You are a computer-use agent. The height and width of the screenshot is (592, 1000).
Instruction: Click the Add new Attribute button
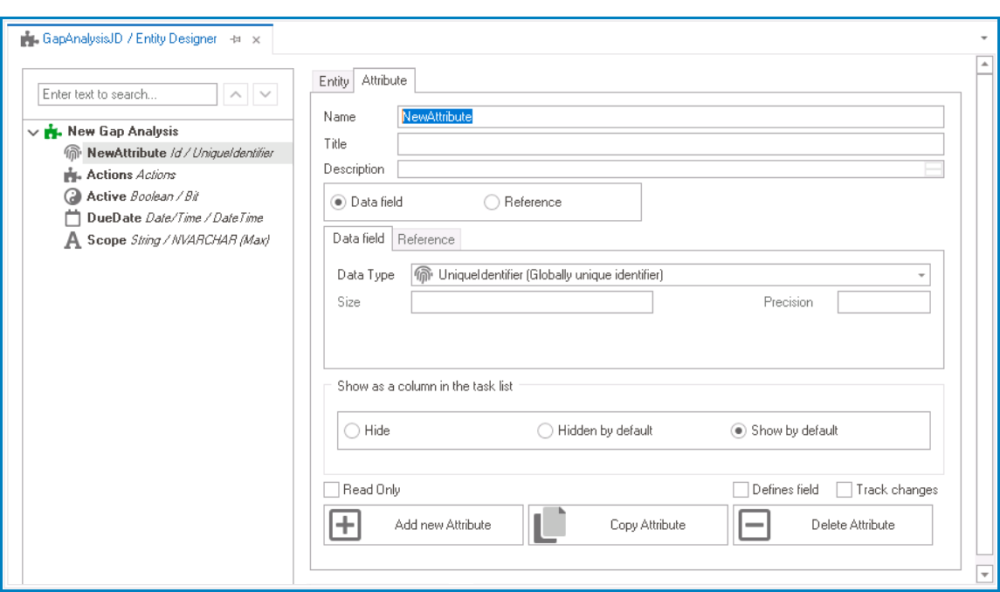pos(423,525)
